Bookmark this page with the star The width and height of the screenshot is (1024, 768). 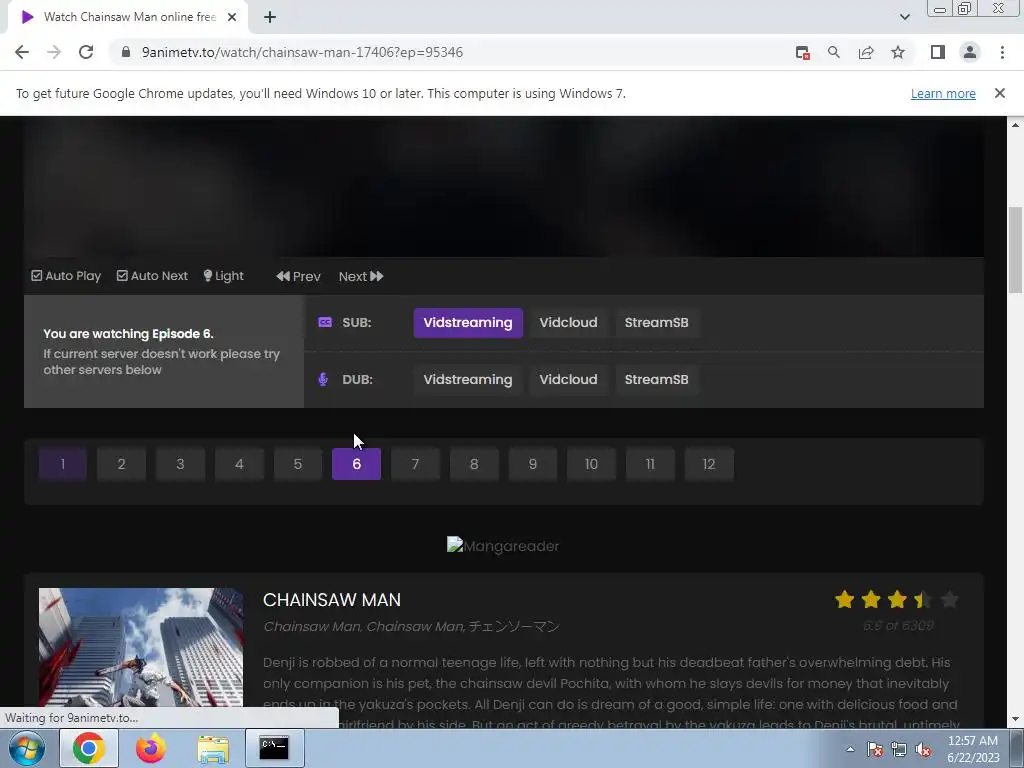point(898,52)
